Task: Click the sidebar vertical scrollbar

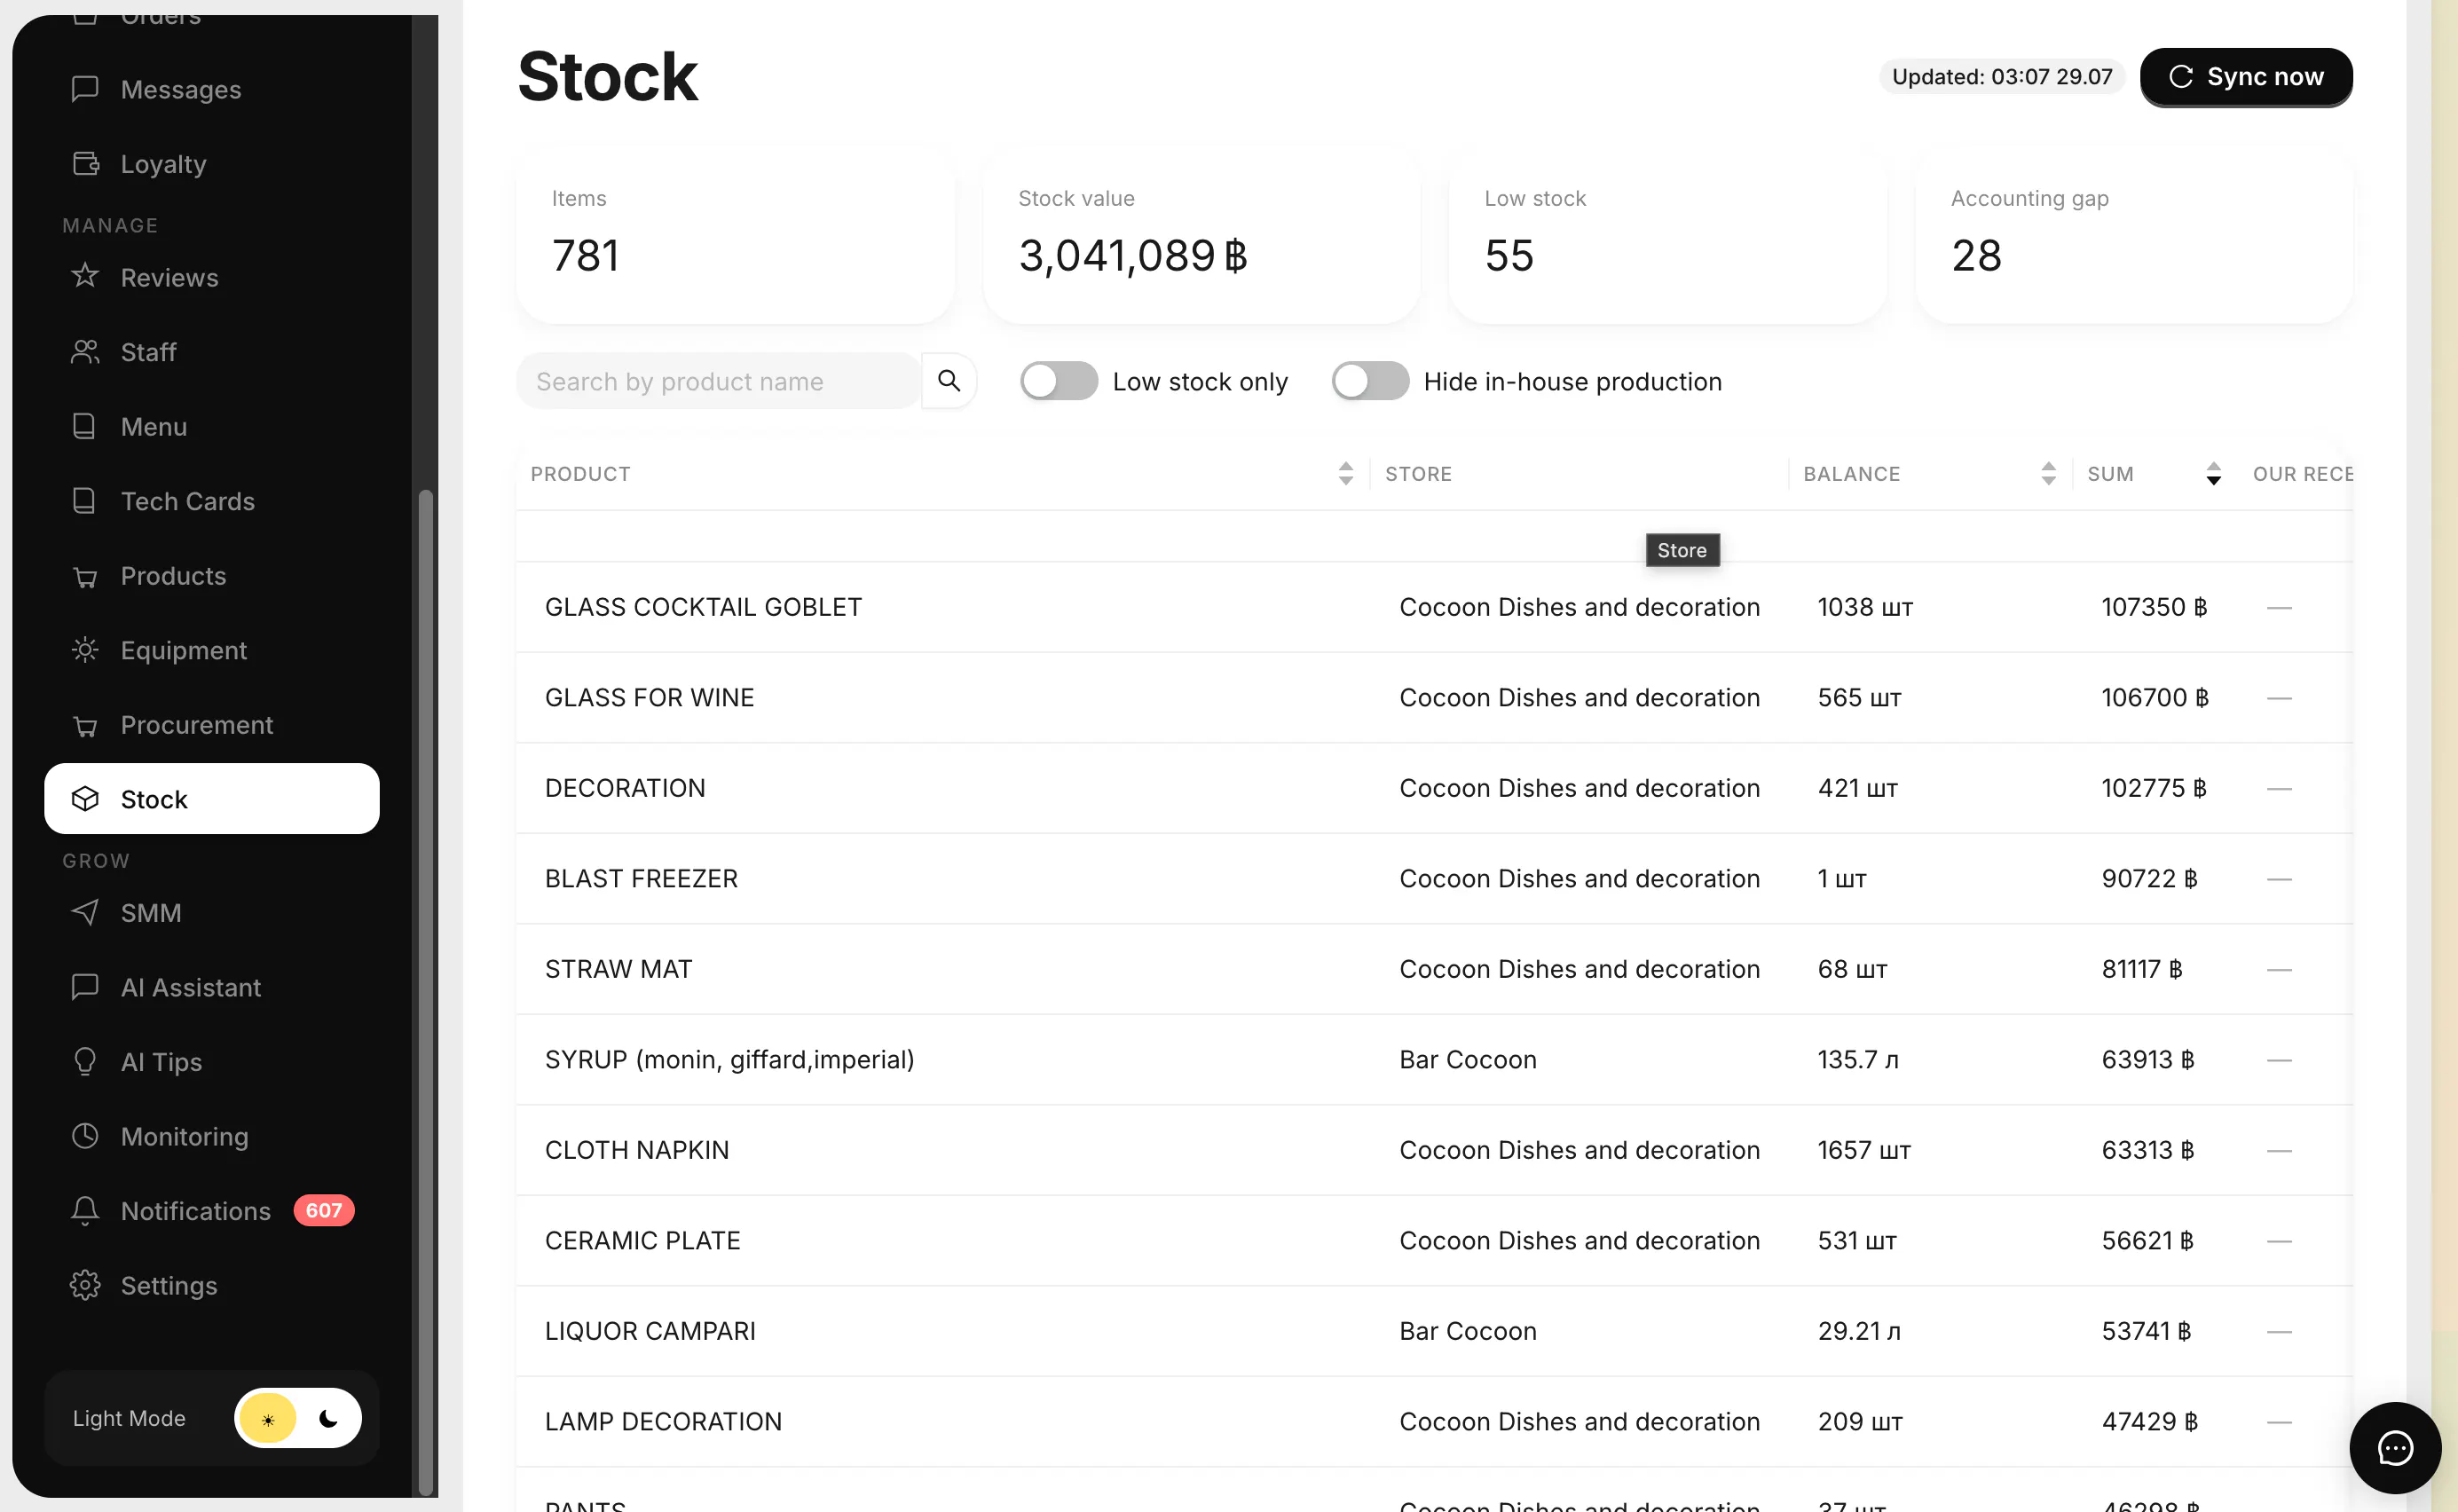Action: (x=425, y=990)
